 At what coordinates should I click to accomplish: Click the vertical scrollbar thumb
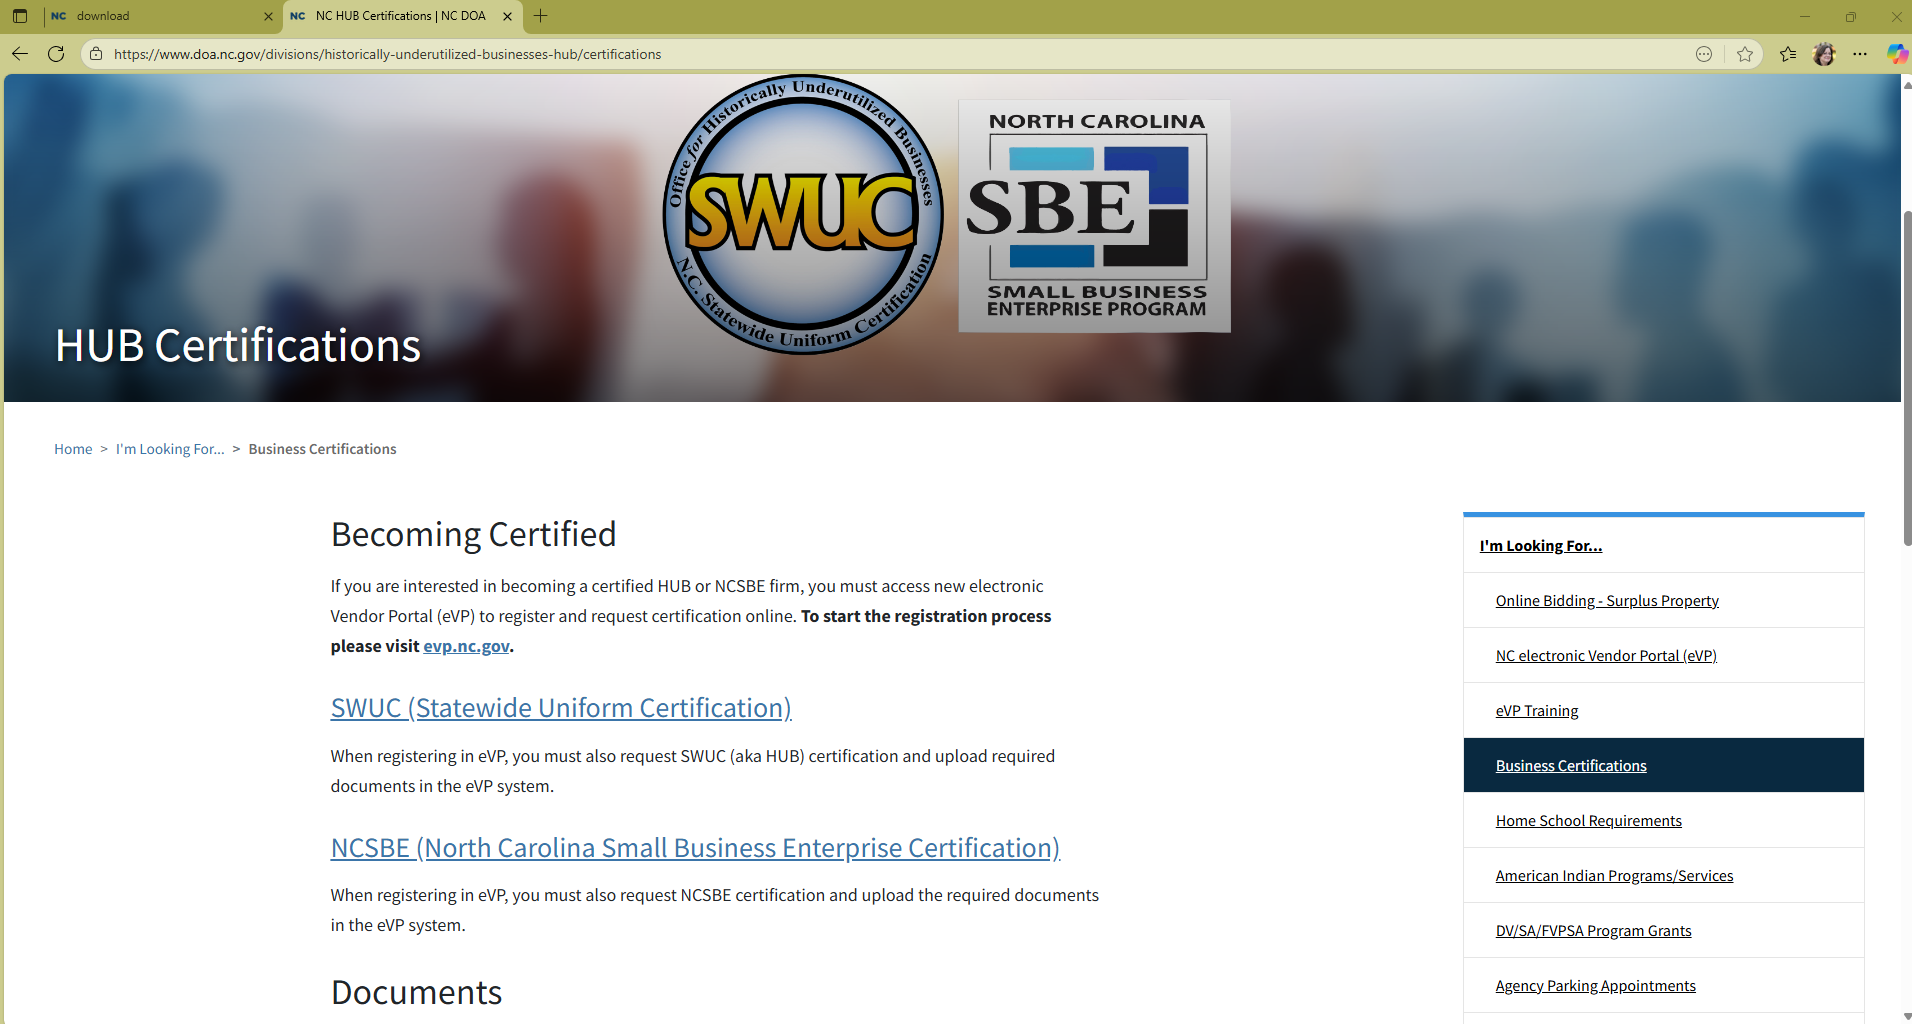point(1906,378)
